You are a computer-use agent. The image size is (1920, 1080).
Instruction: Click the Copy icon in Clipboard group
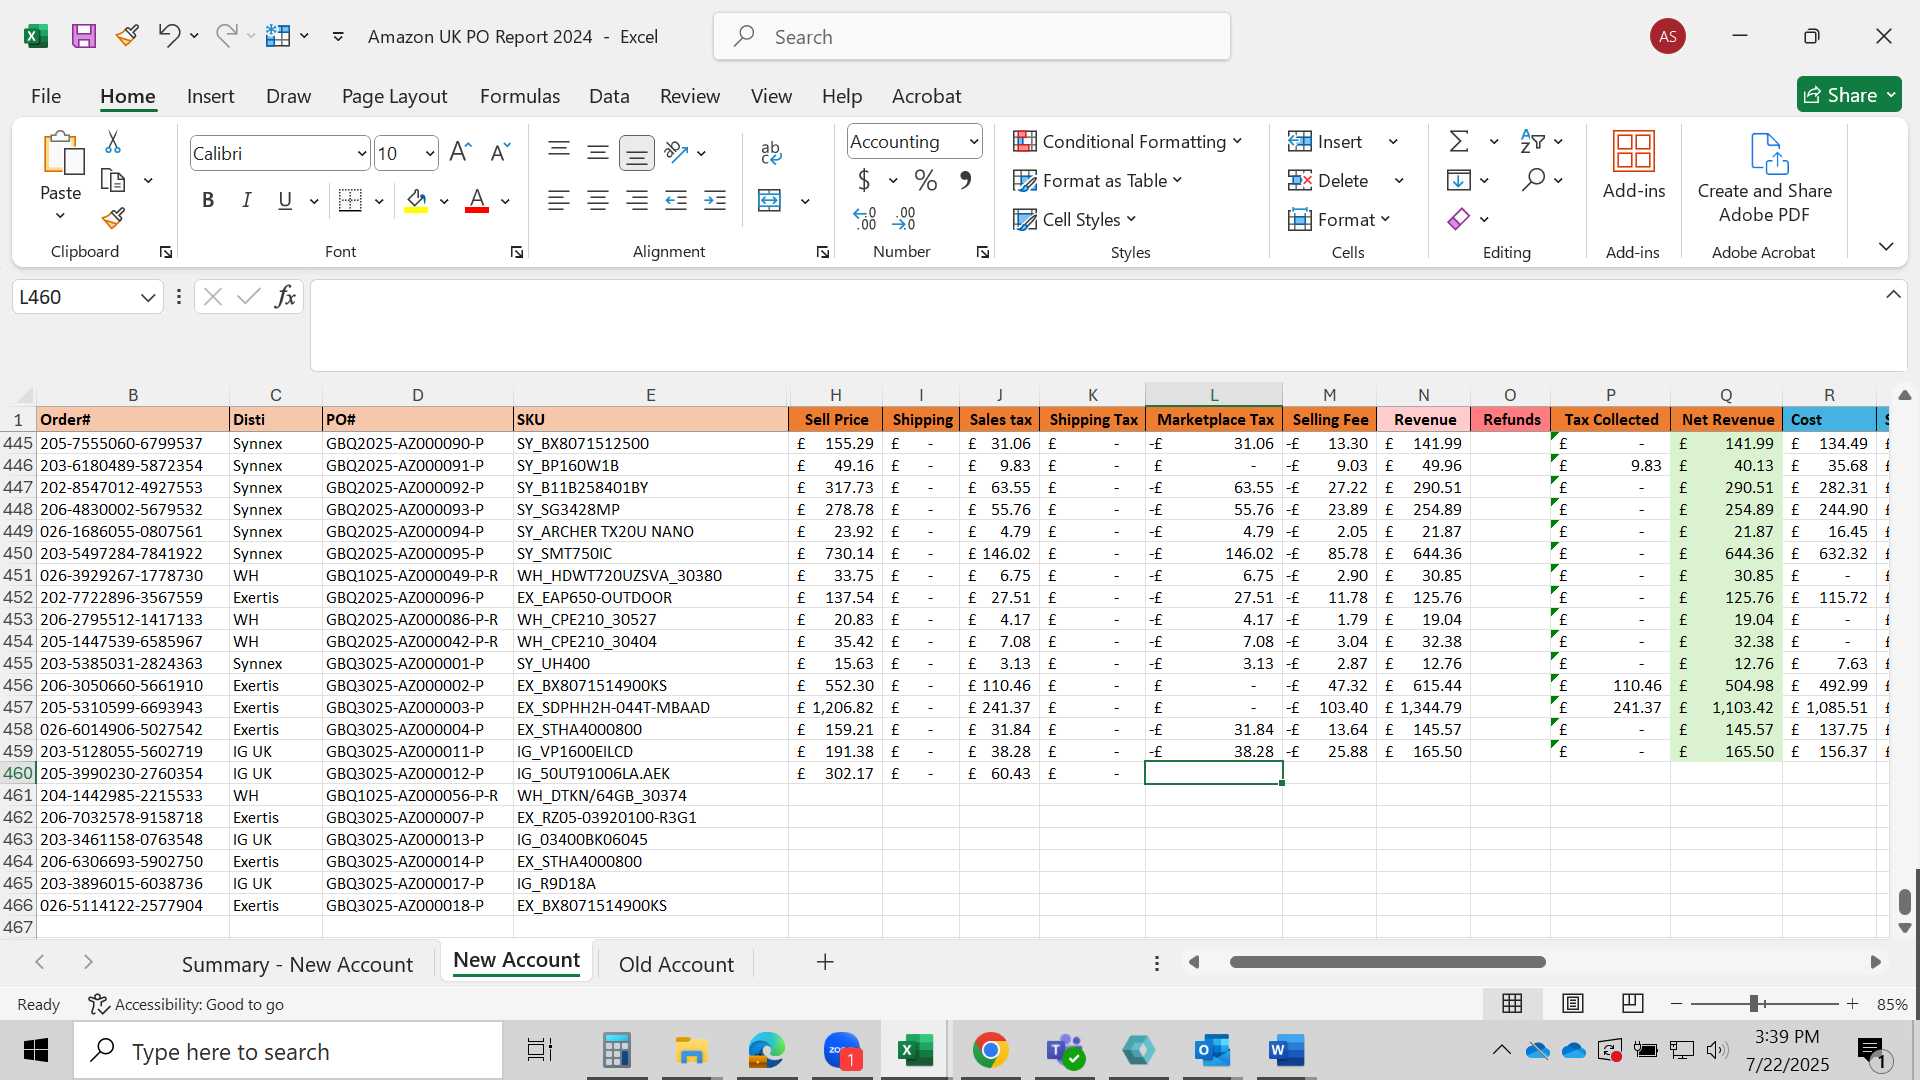point(113,181)
